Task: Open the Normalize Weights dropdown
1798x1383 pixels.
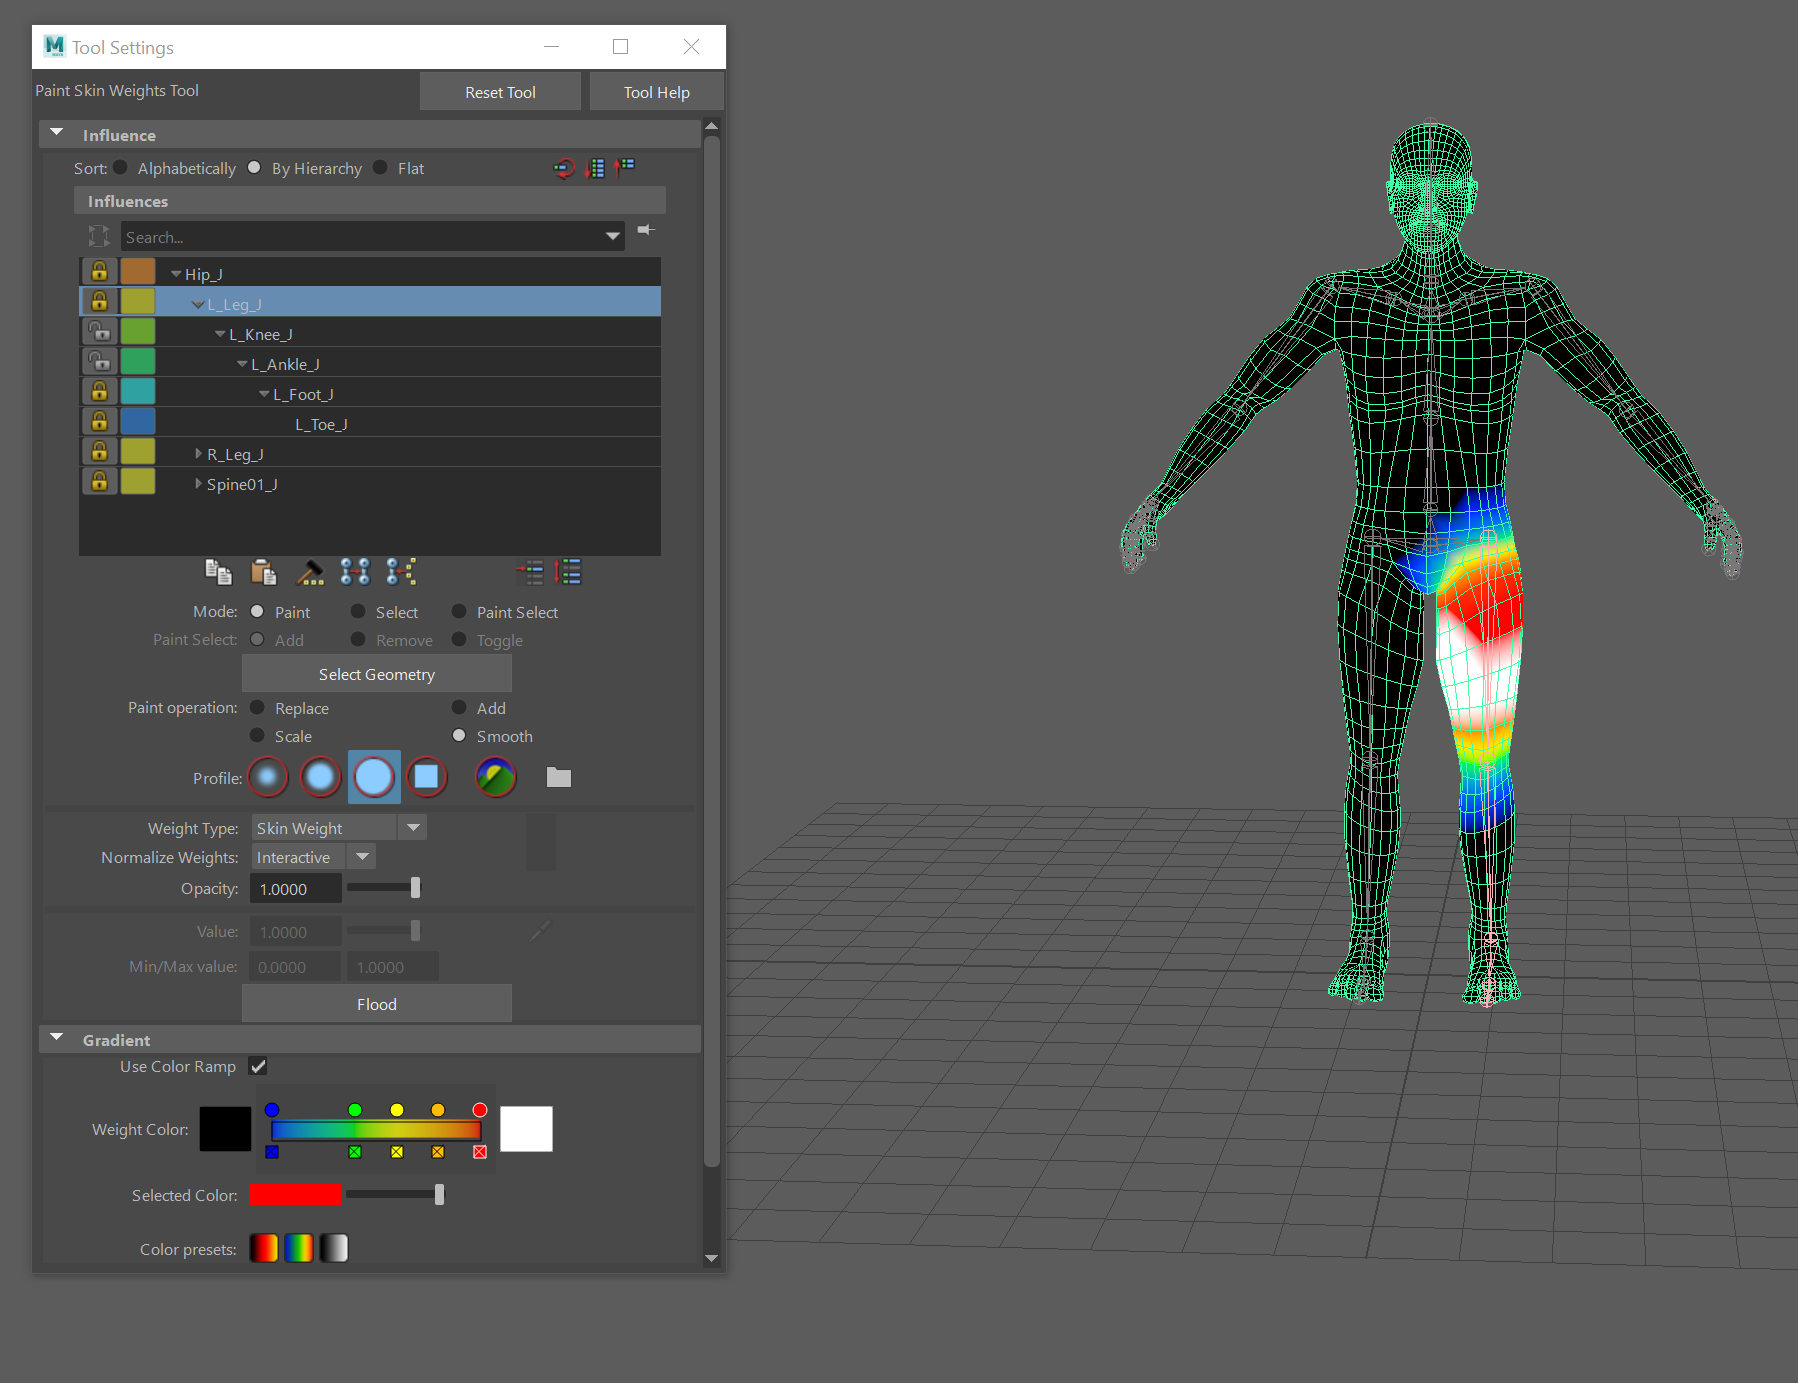Action: tap(362, 857)
